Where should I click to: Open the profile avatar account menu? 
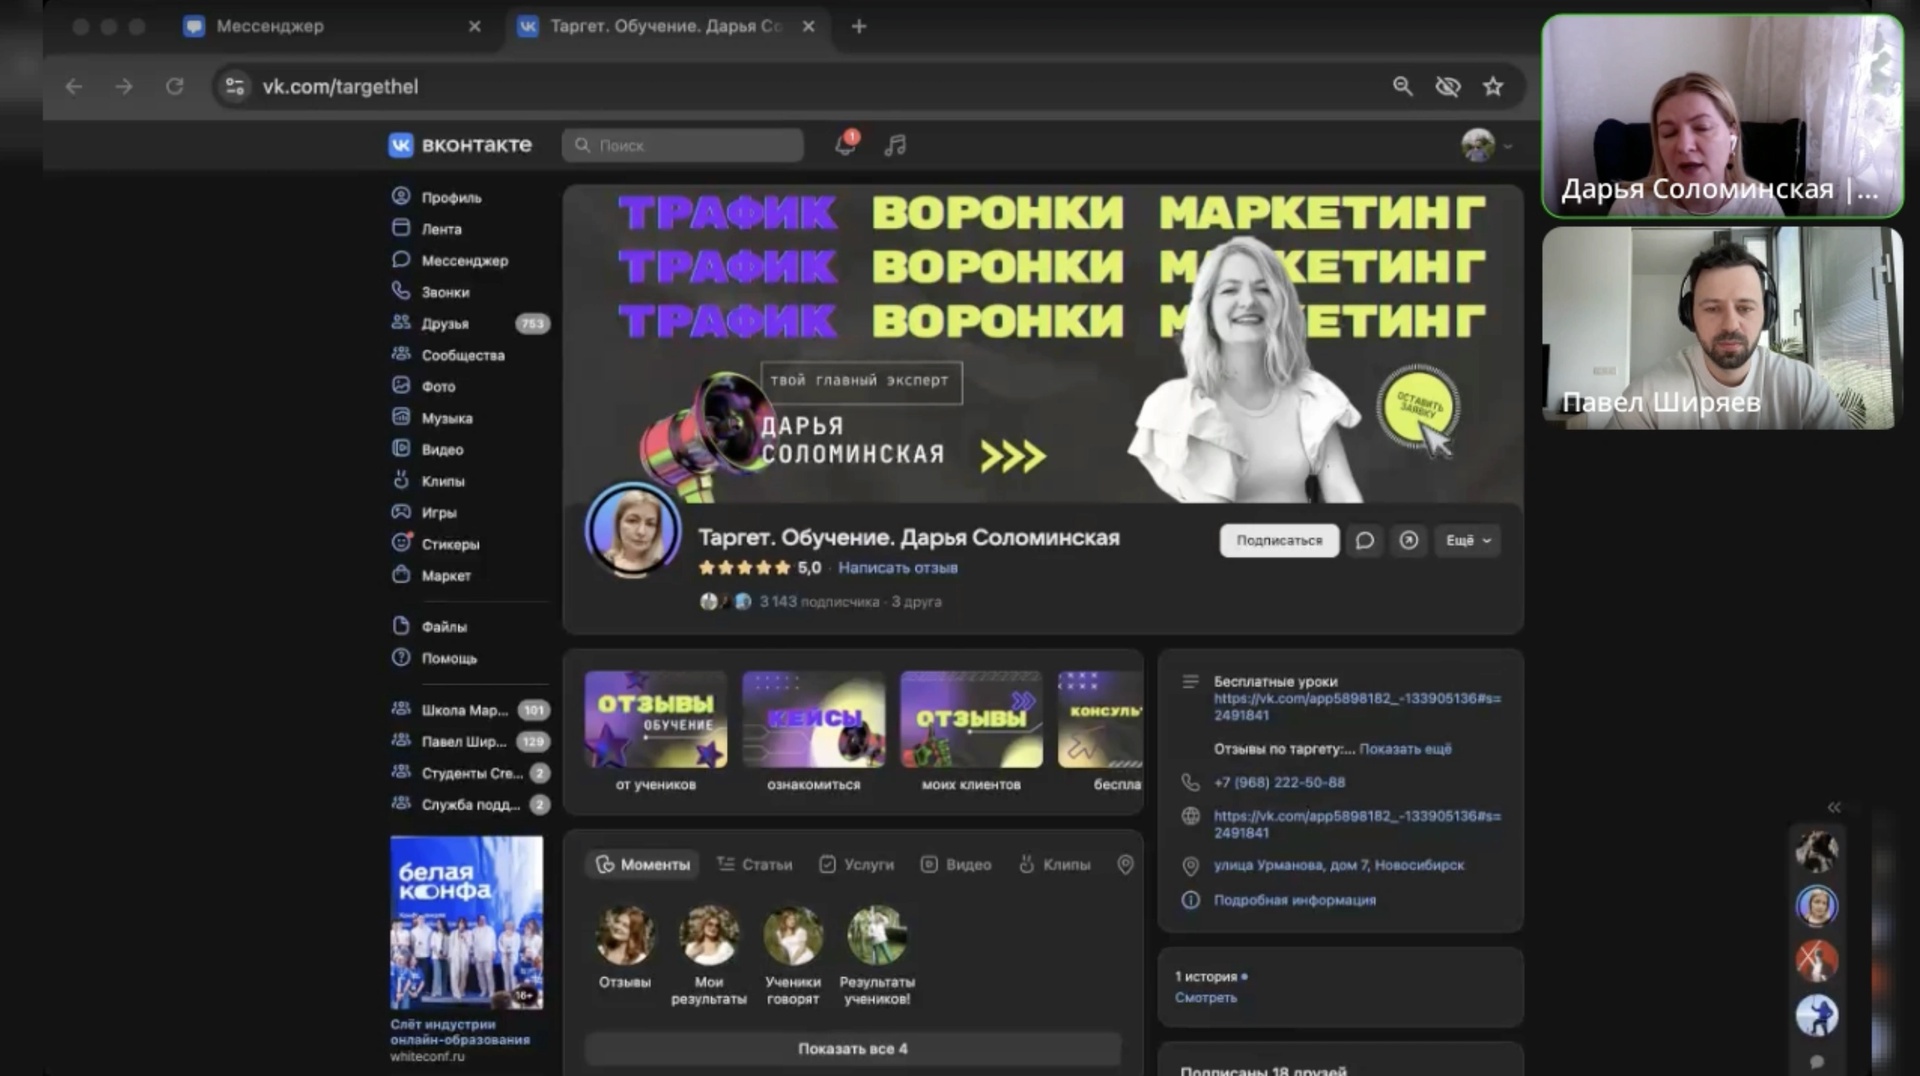1486,146
